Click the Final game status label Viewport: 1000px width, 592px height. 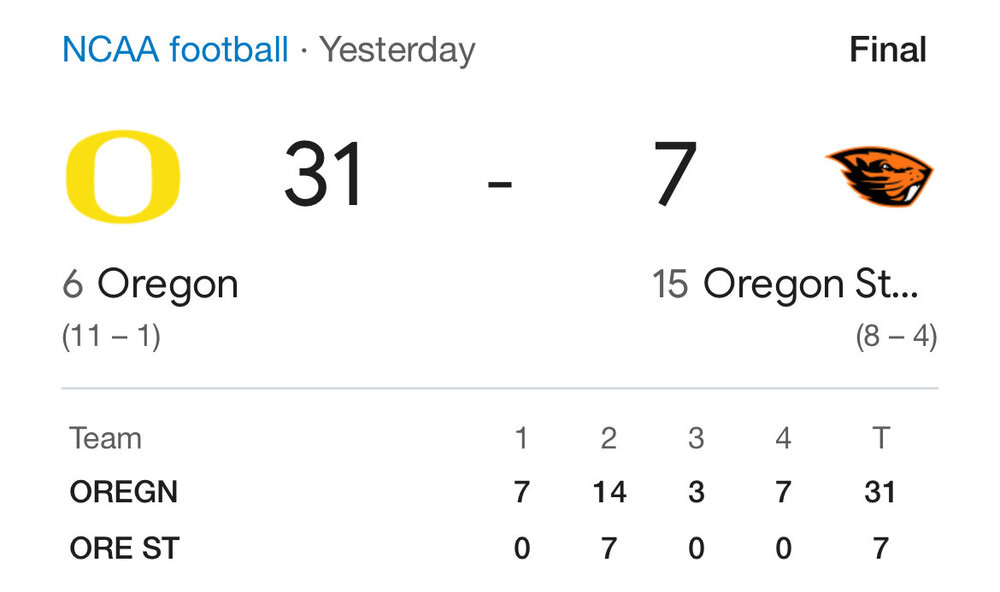pyautogui.click(x=887, y=49)
